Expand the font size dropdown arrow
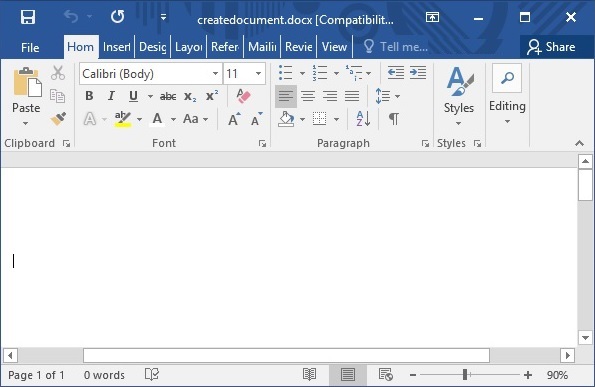Viewport: 595px width, 387px height. tap(258, 74)
